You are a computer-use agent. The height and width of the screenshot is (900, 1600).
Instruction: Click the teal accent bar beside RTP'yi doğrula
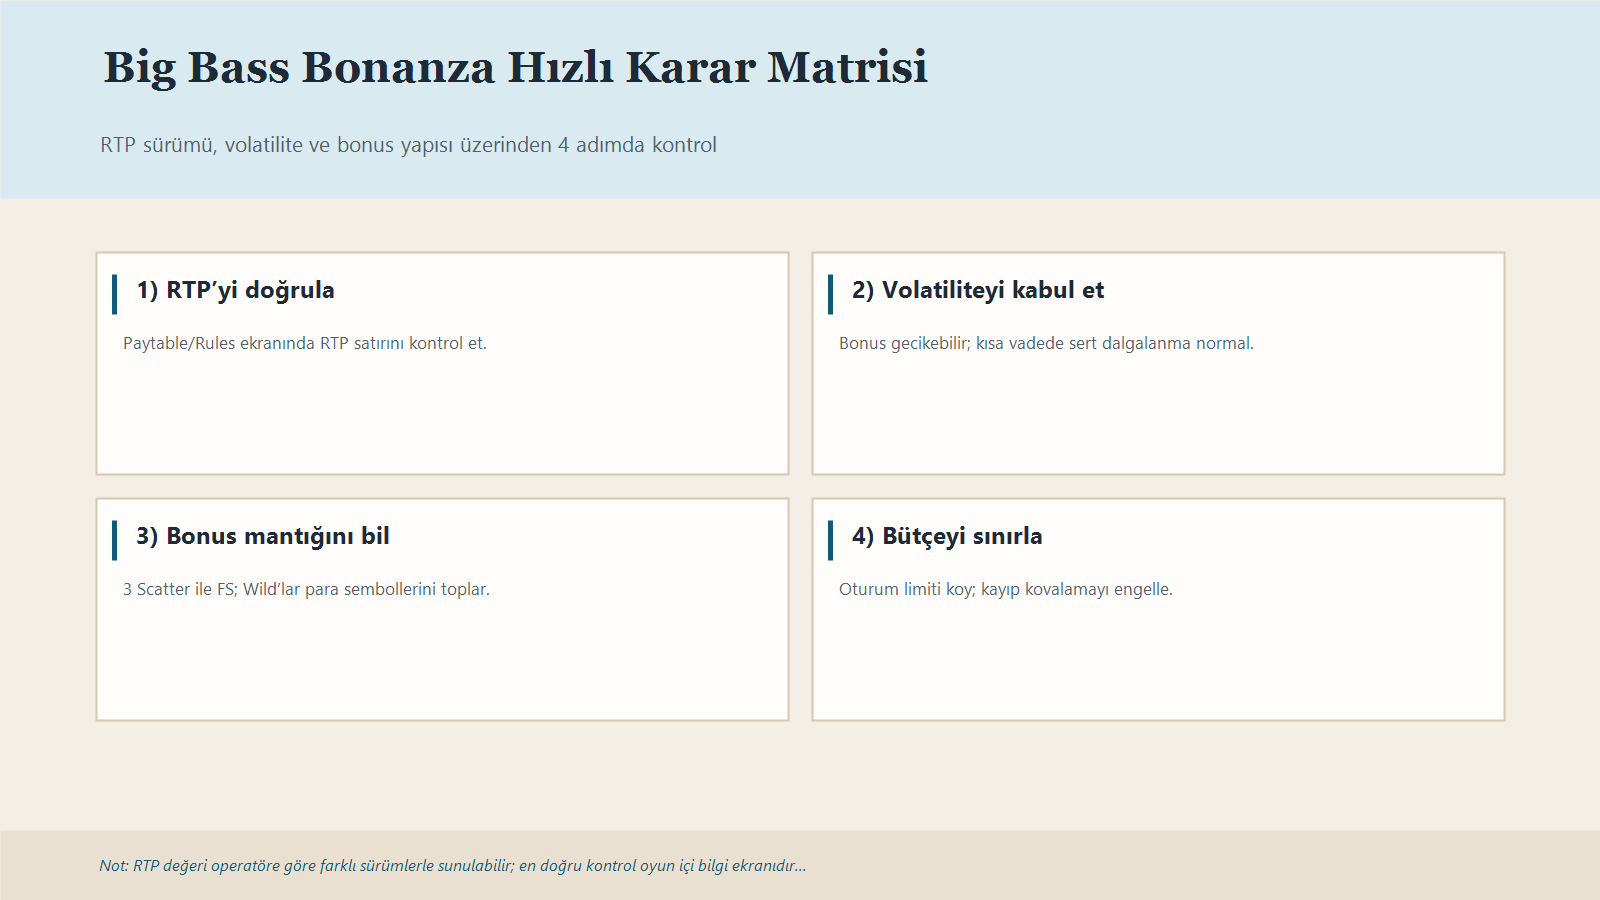point(115,291)
